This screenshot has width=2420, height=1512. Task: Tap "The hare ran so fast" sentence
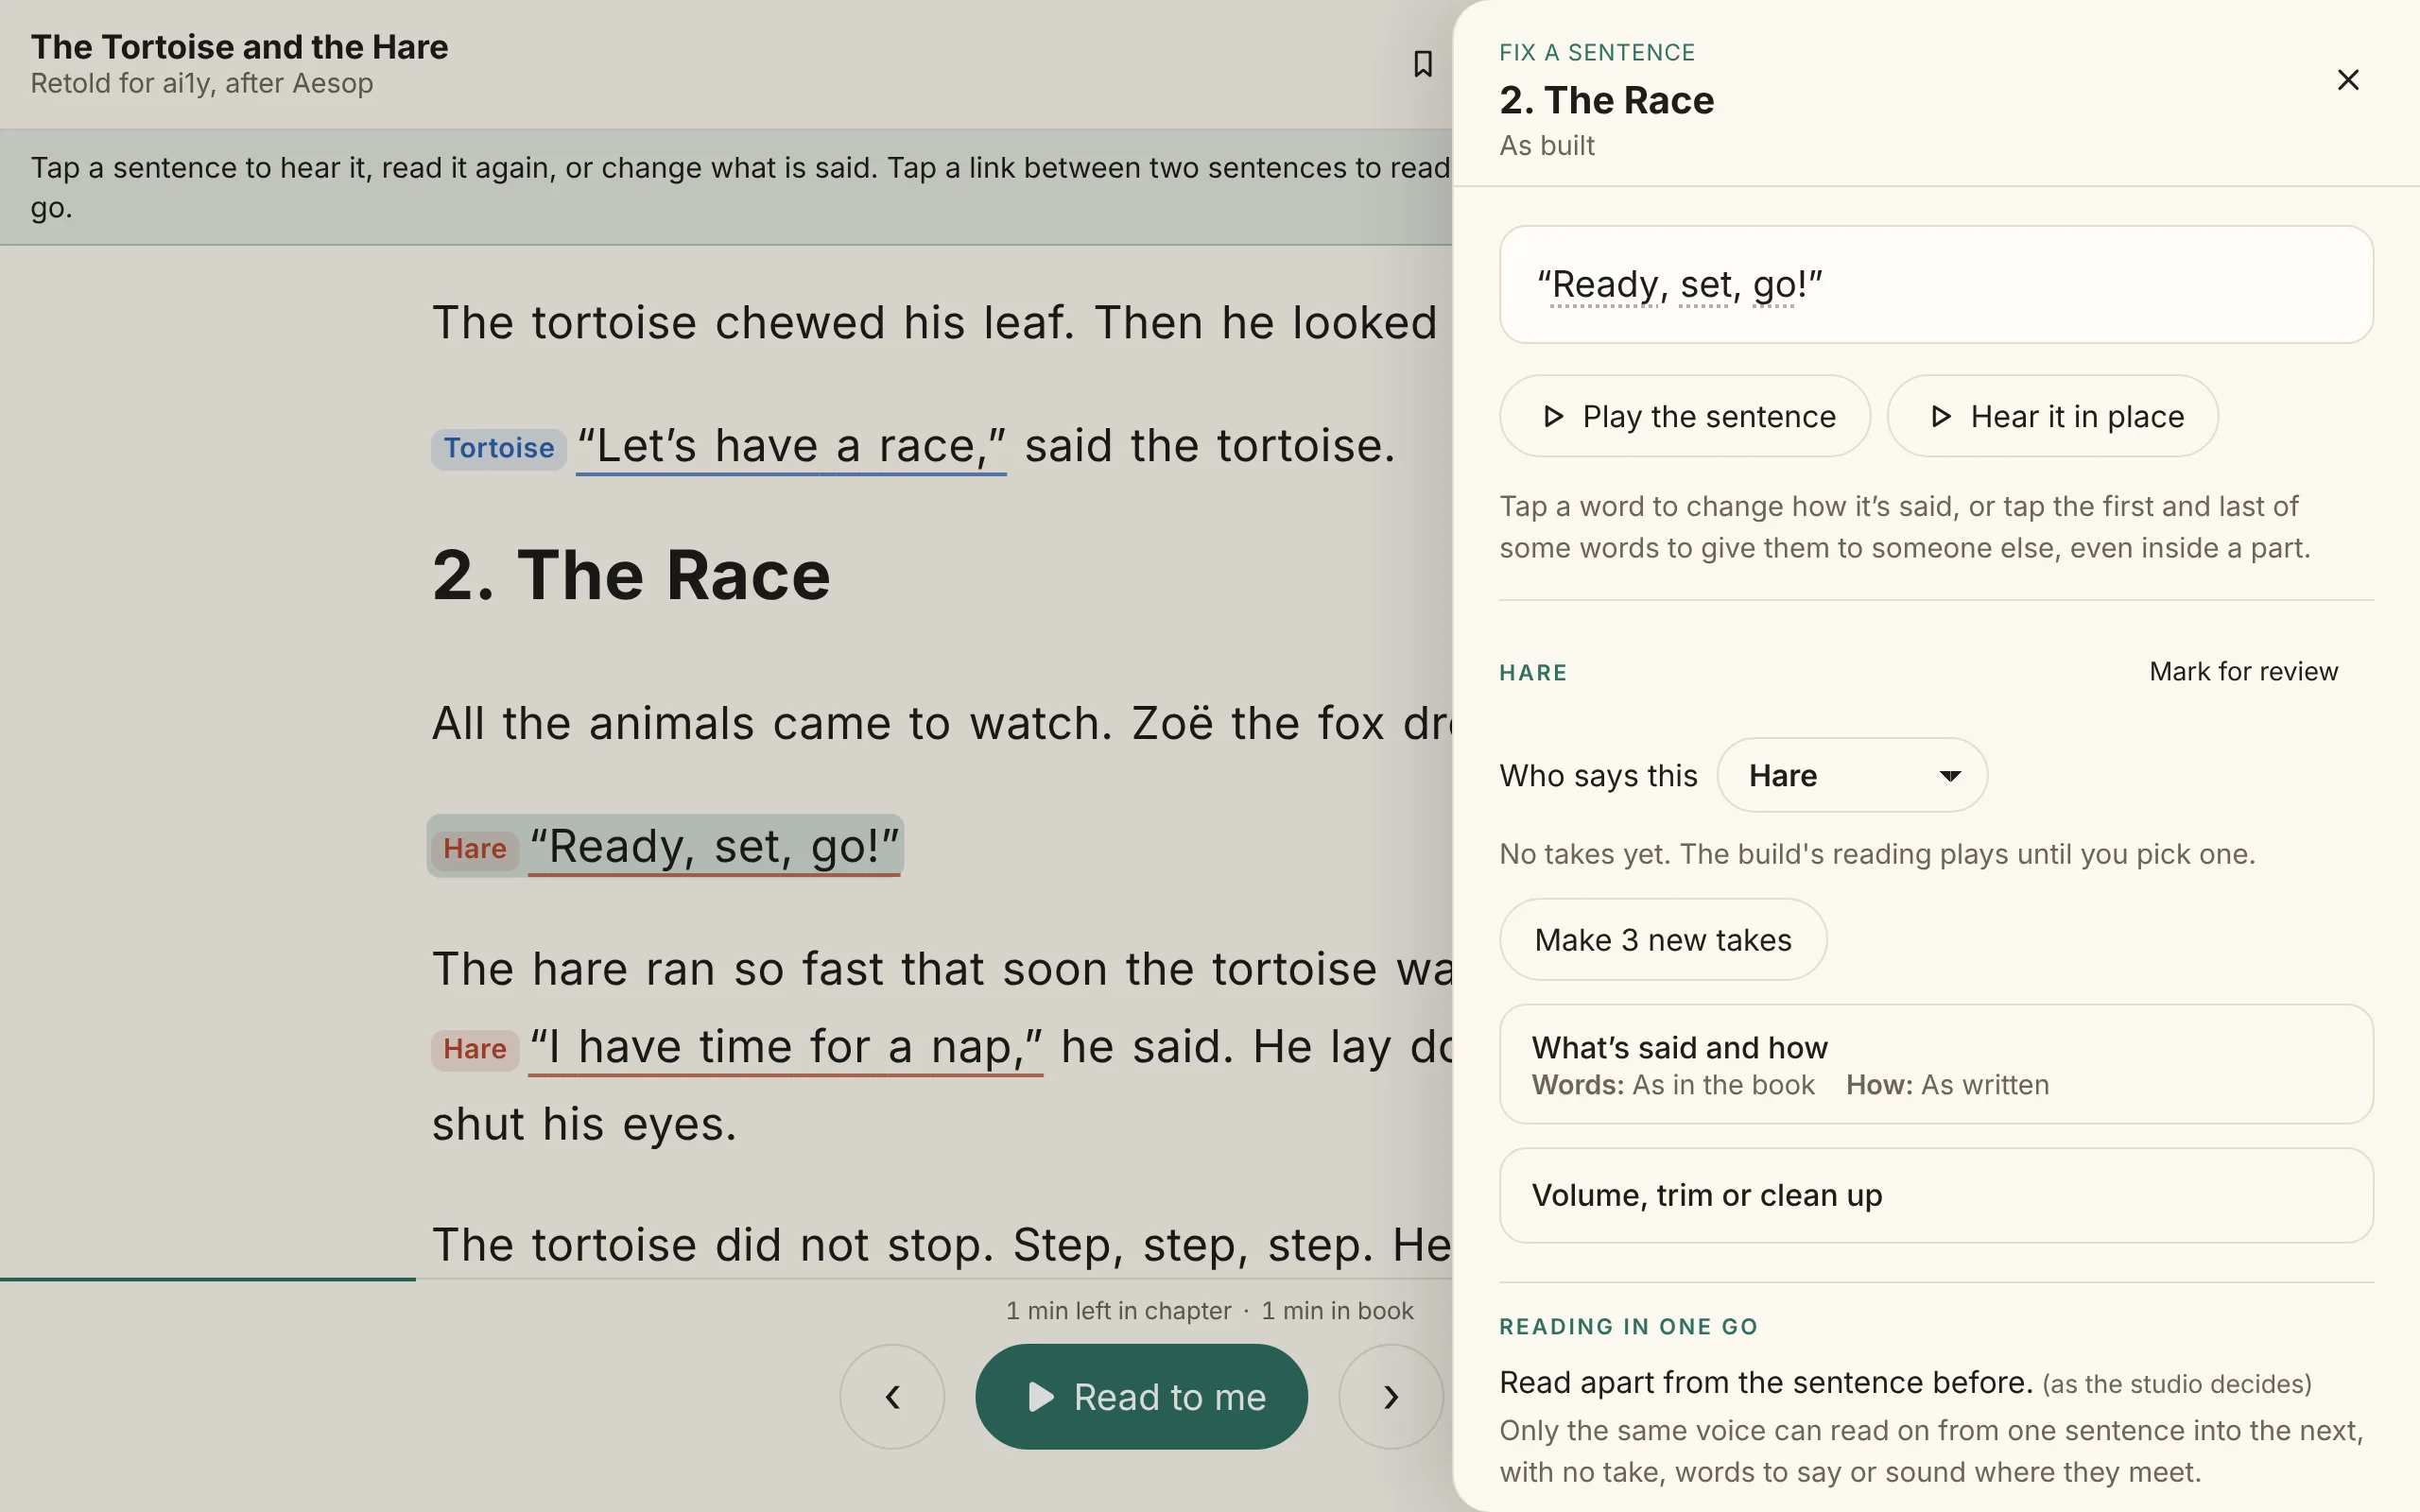click(x=942, y=969)
